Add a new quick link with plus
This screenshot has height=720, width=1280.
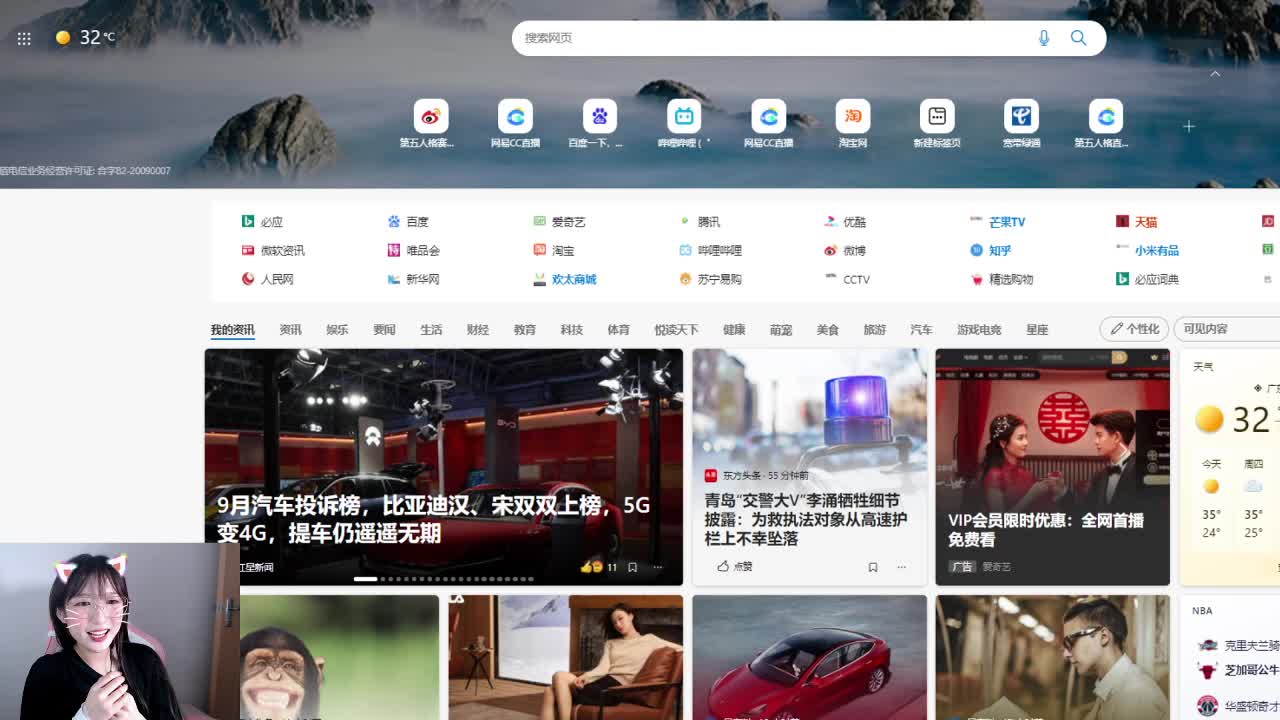1189,126
